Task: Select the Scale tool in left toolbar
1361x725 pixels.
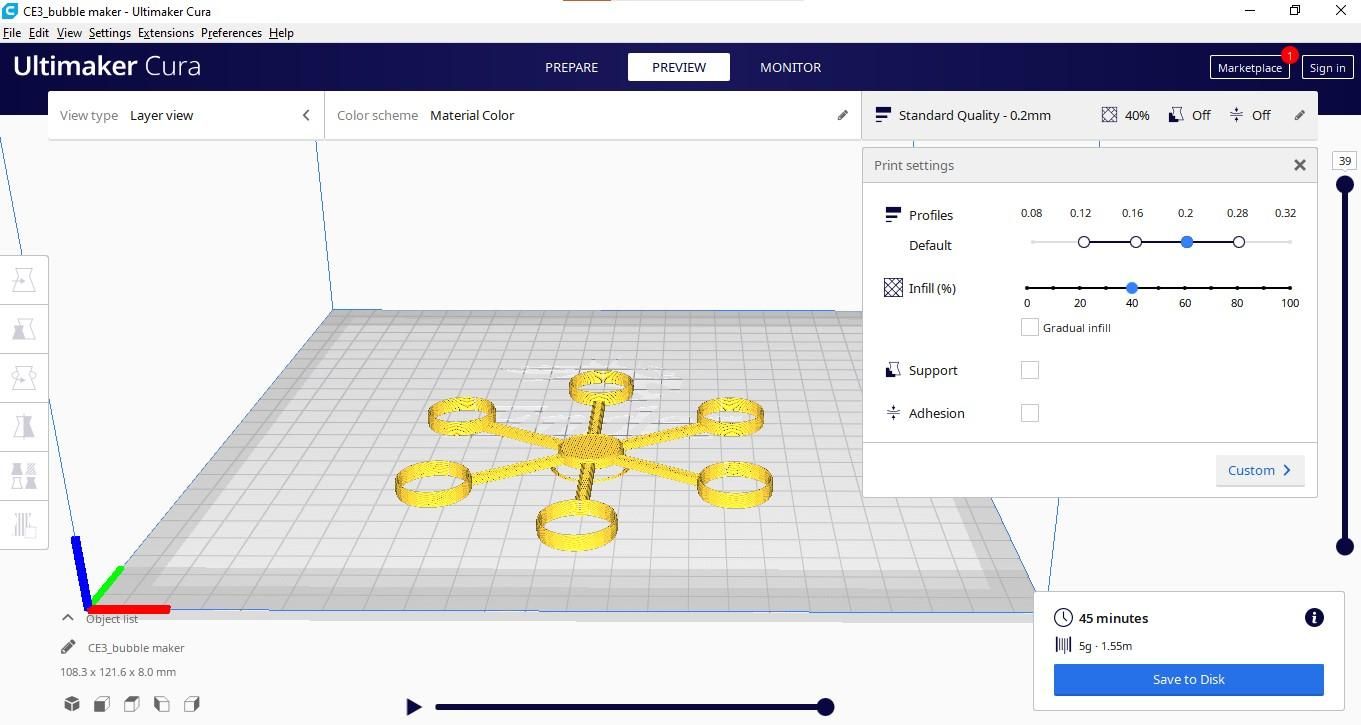Action: [24, 329]
